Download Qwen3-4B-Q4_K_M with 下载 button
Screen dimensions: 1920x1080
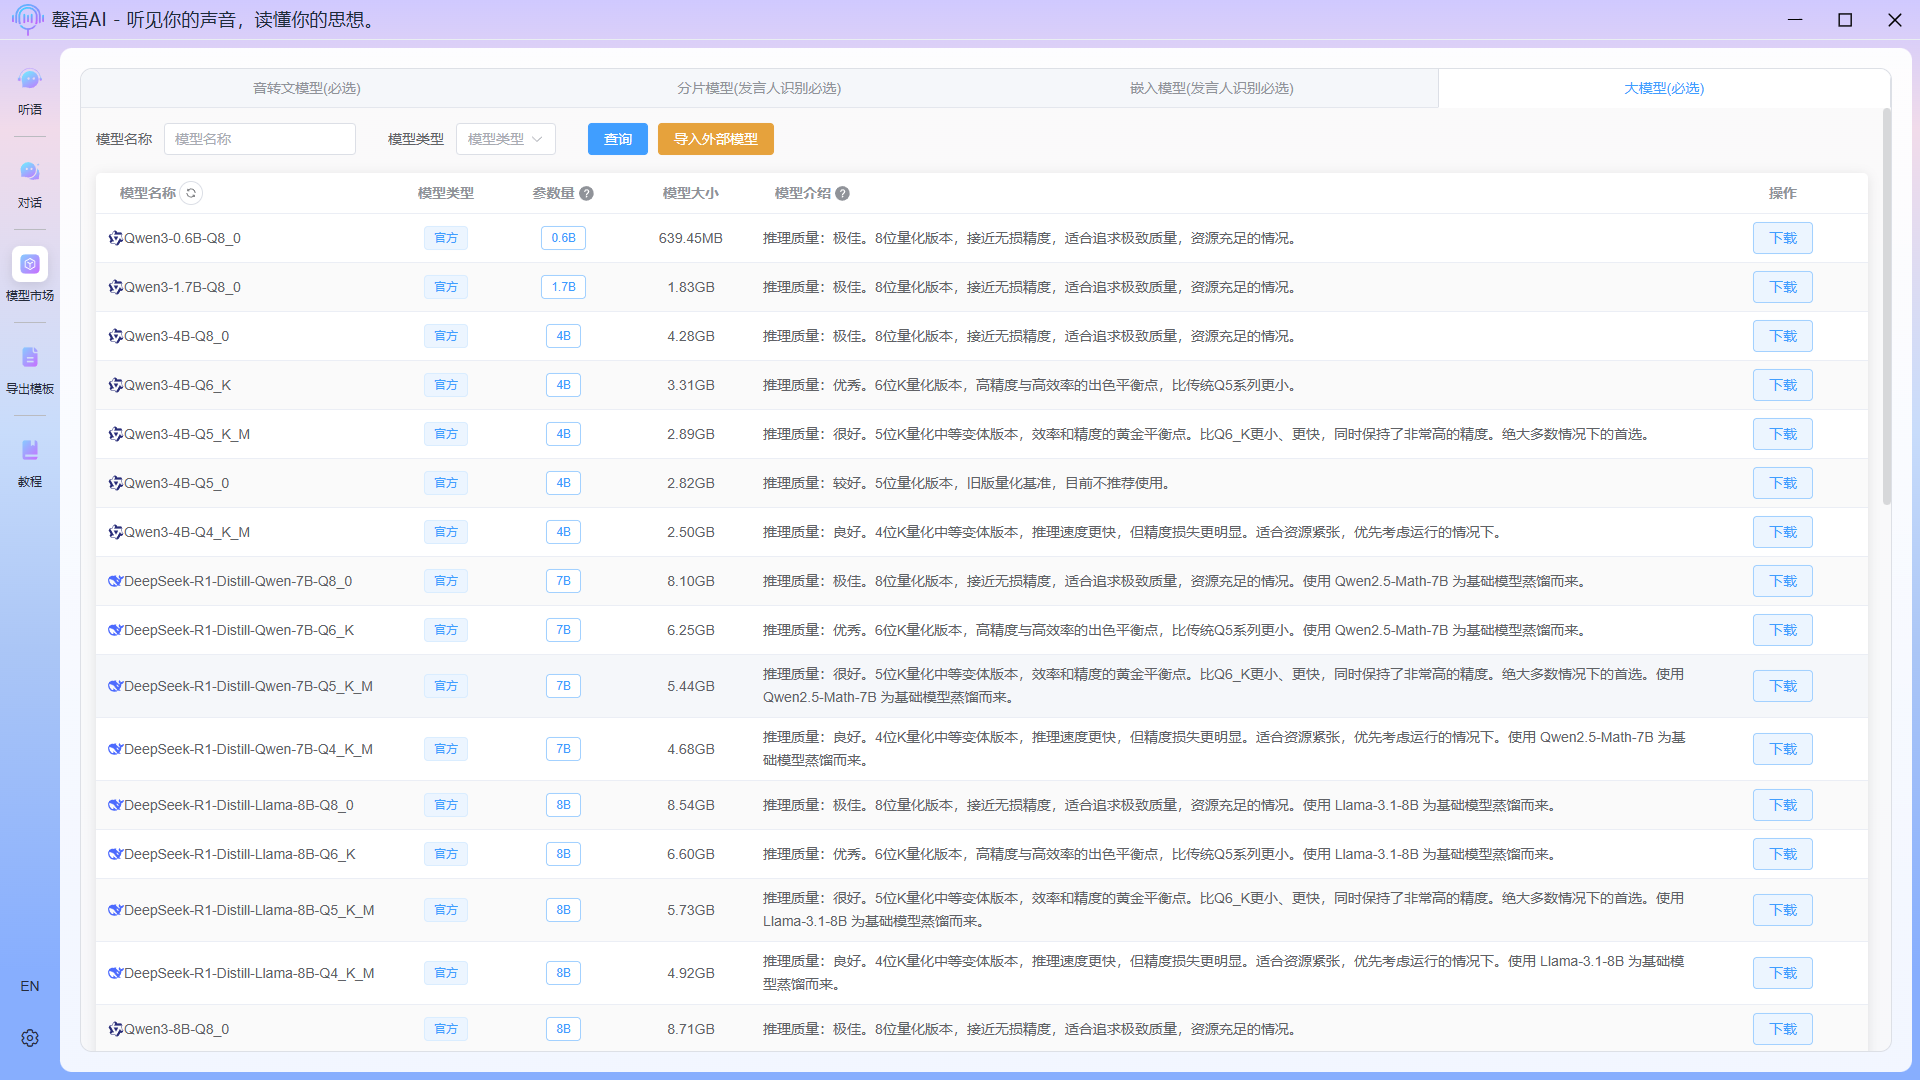1783,532
